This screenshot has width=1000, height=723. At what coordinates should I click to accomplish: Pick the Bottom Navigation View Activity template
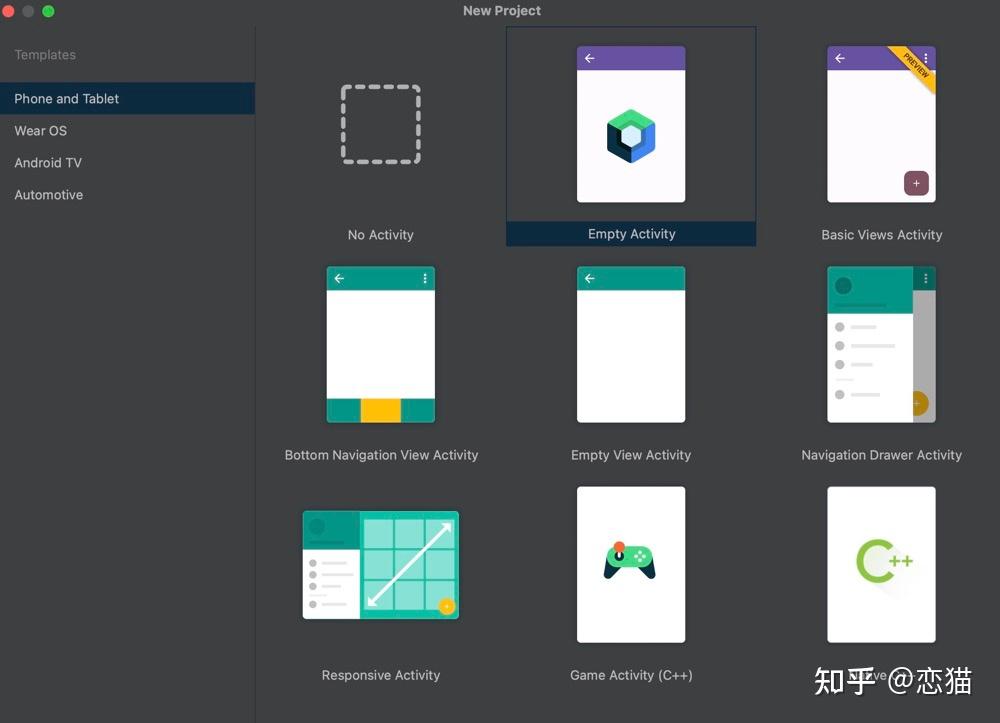[x=380, y=344]
